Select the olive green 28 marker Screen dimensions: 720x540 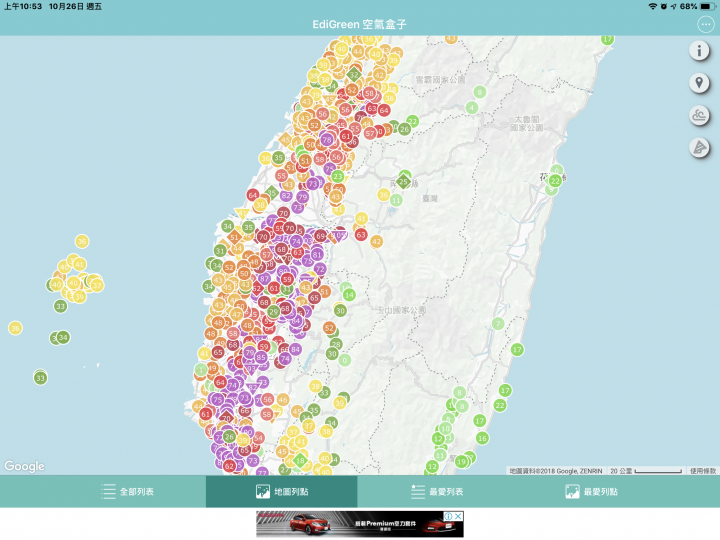pos(336,344)
